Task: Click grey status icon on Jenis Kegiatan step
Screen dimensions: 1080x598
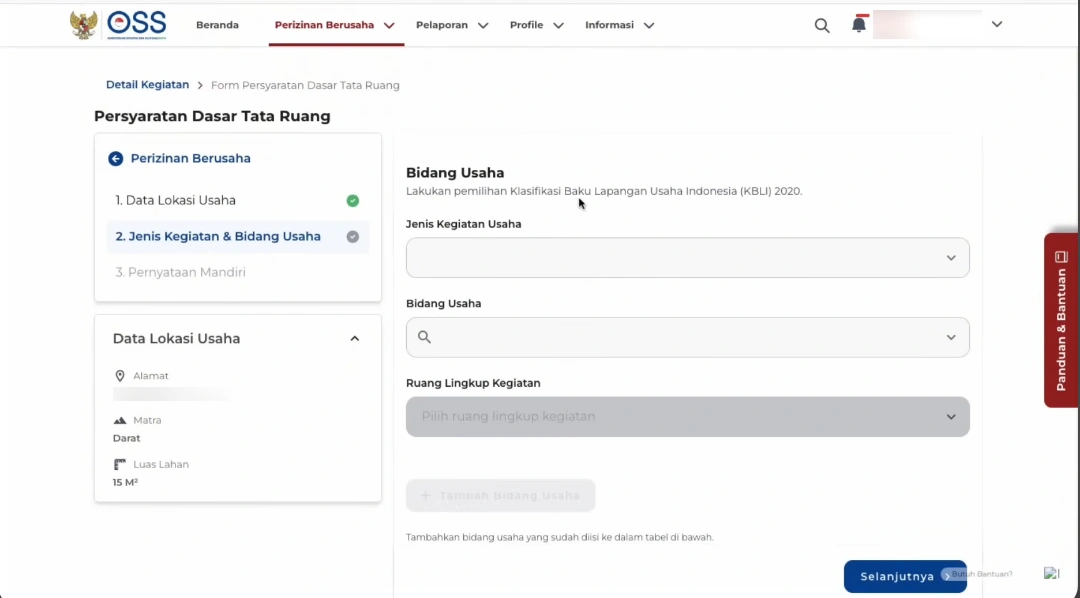Action: tap(352, 237)
